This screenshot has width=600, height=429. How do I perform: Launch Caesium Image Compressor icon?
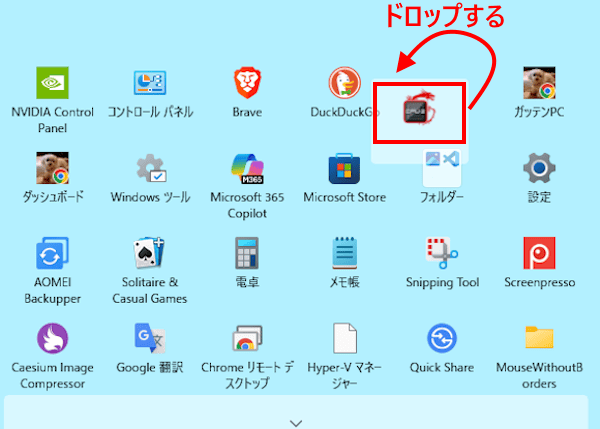click(52, 338)
